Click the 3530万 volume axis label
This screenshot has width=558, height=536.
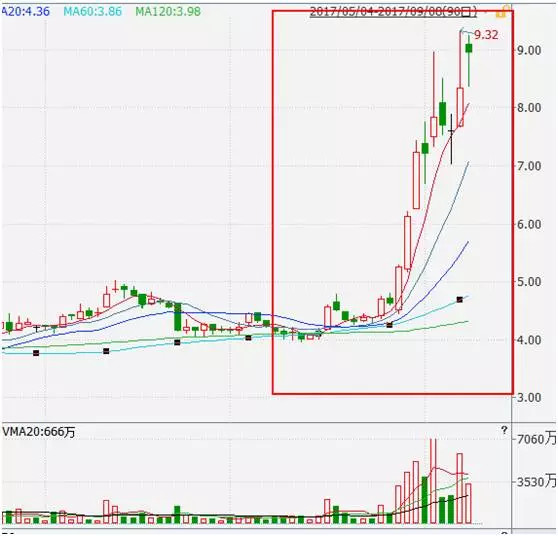click(536, 482)
